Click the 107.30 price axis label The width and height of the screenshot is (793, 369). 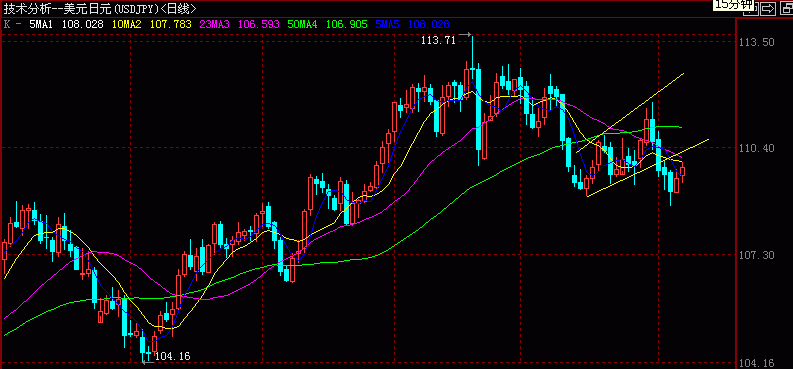pos(757,255)
